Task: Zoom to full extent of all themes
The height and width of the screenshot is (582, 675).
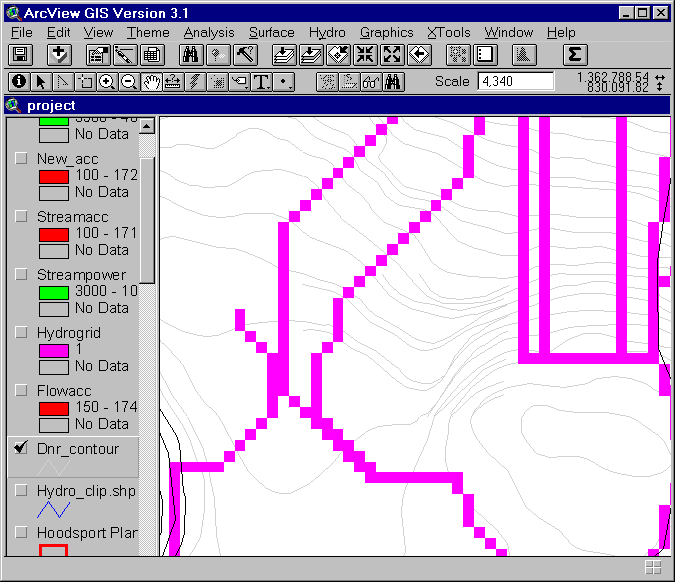Action: tap(284, 55)
